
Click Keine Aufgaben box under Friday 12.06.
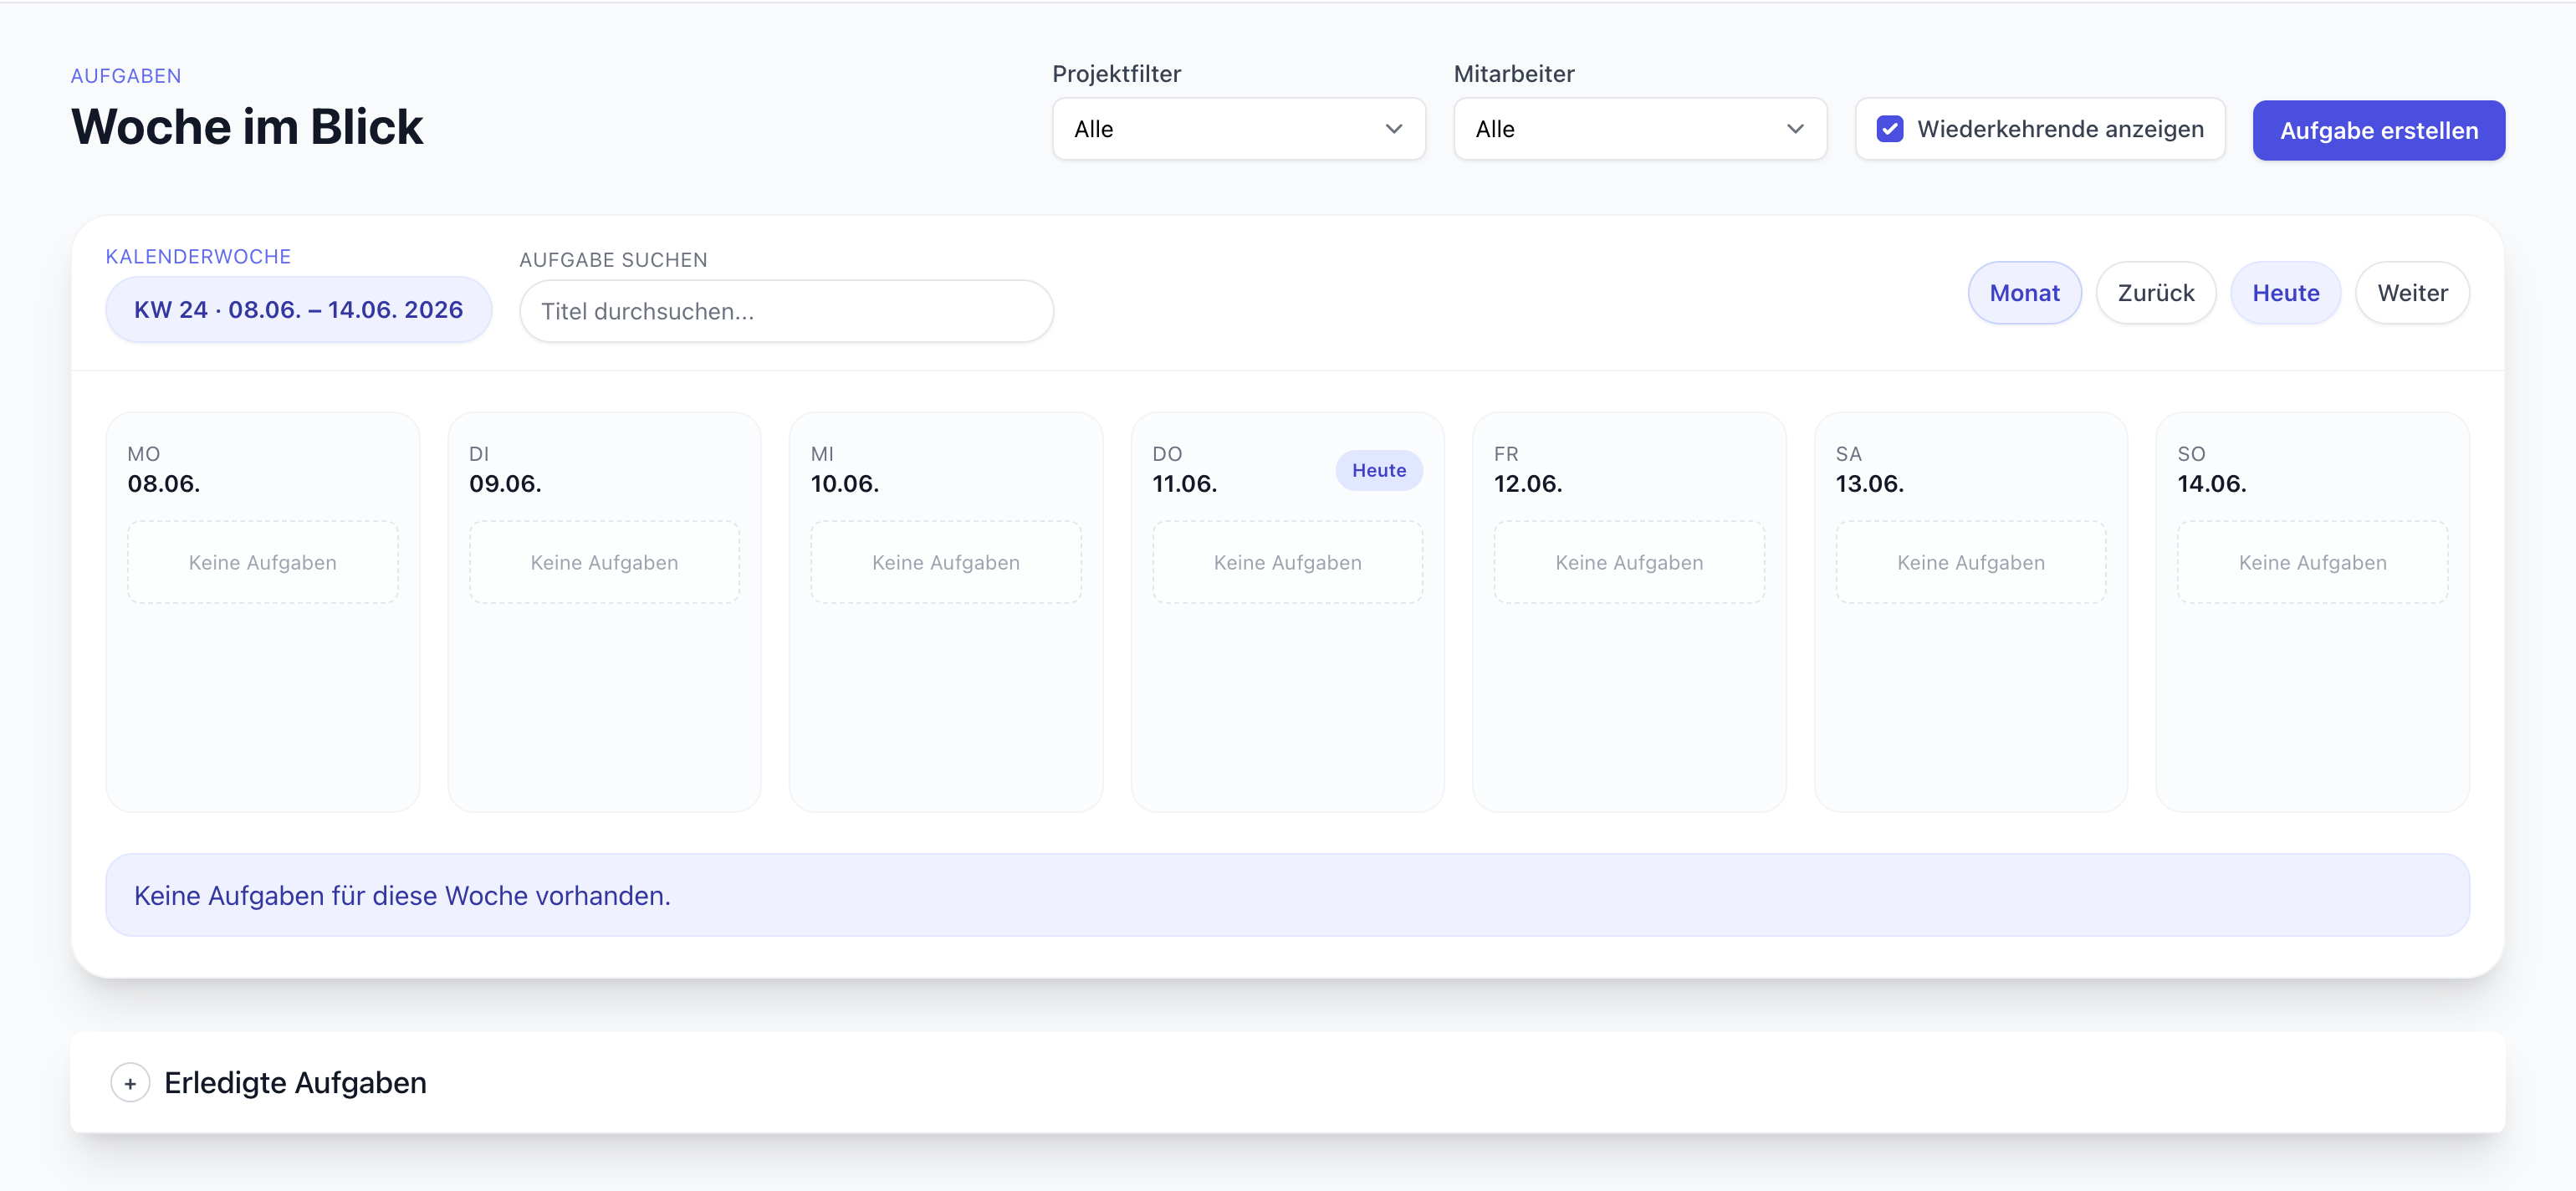click(x=1629, y=562)
